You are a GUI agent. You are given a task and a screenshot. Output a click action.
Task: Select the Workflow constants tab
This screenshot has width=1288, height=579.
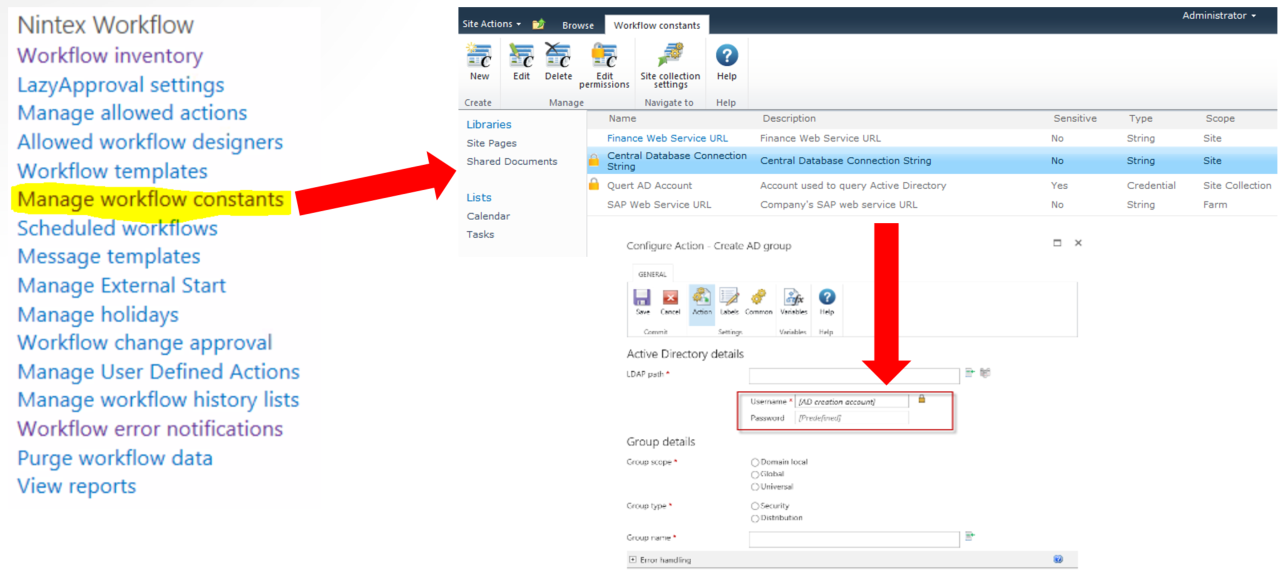(x=657, y=25)
